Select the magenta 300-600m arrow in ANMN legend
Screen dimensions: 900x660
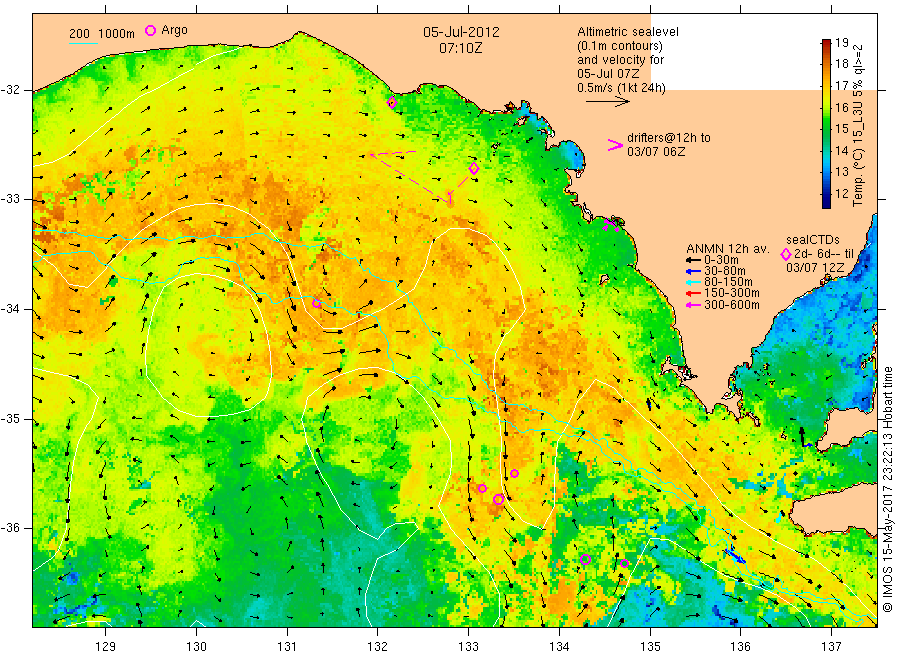coord(693,305)
